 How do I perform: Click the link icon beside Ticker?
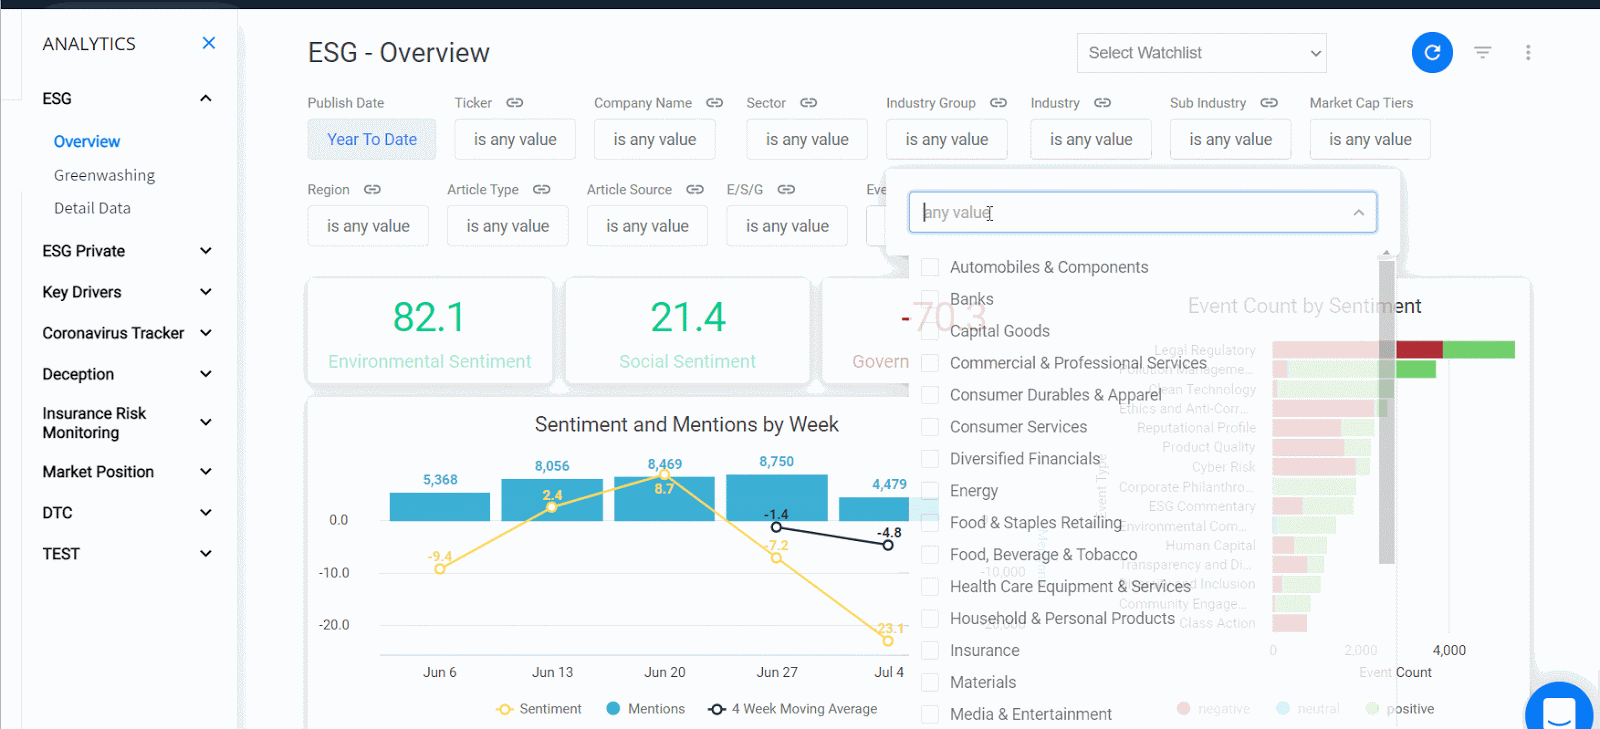515,103
